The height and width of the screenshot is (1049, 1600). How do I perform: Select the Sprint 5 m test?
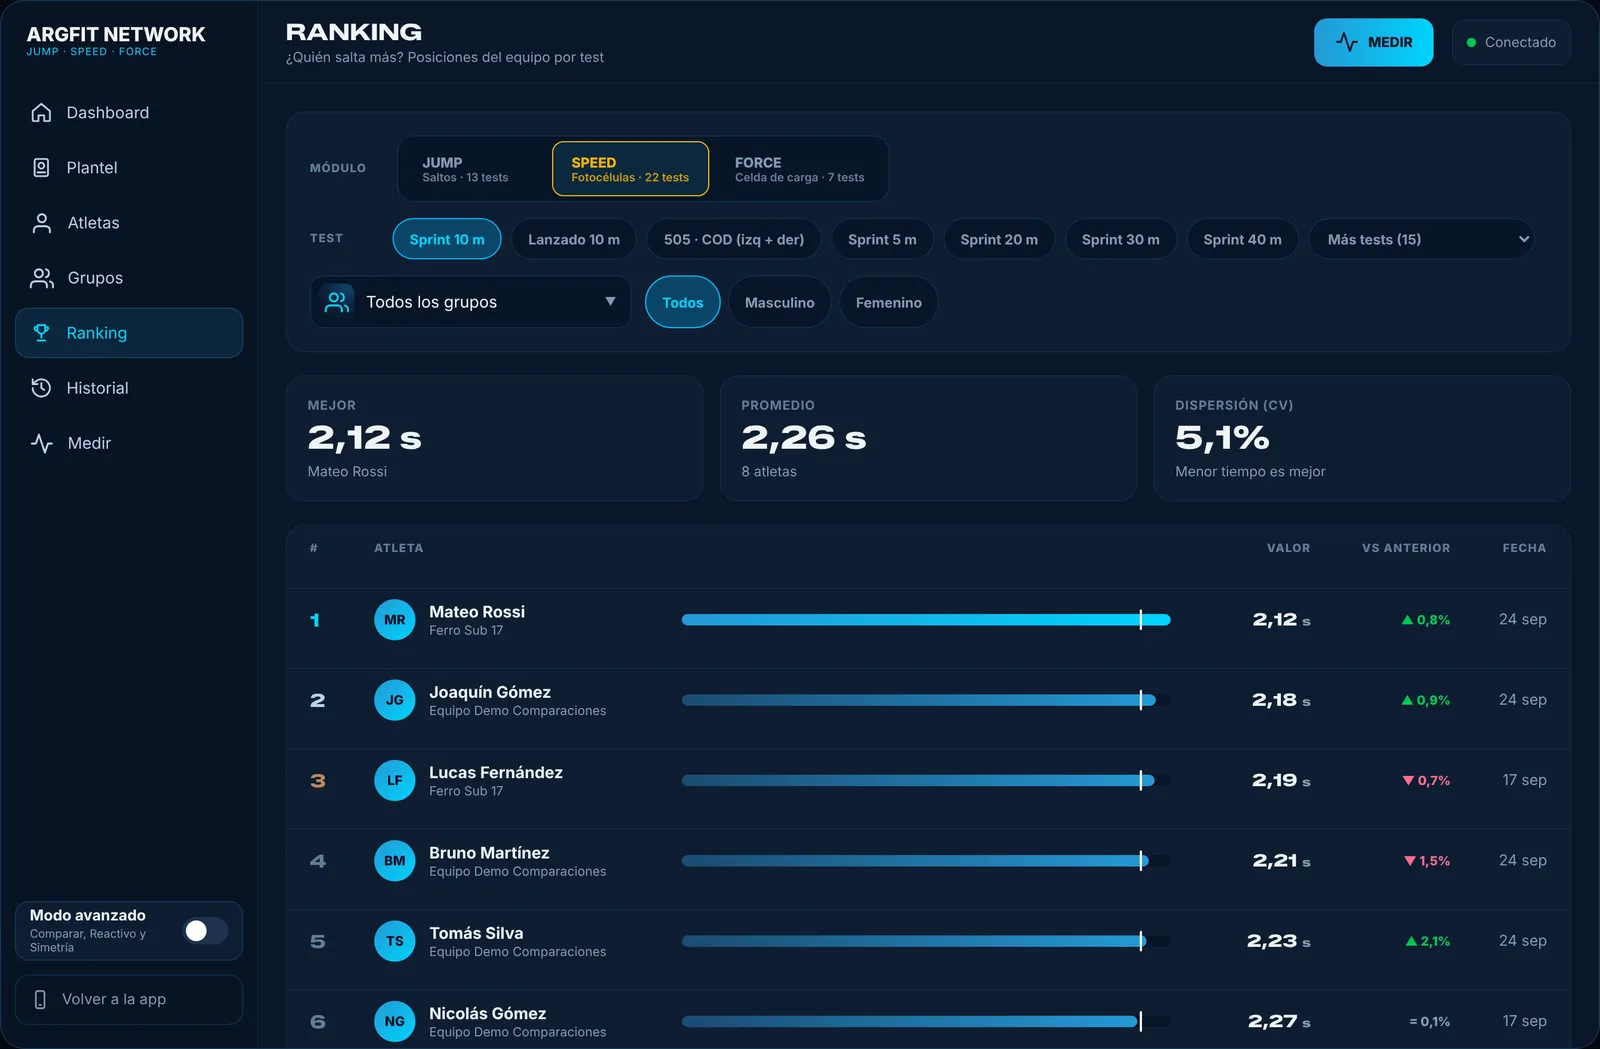(882, 239)
